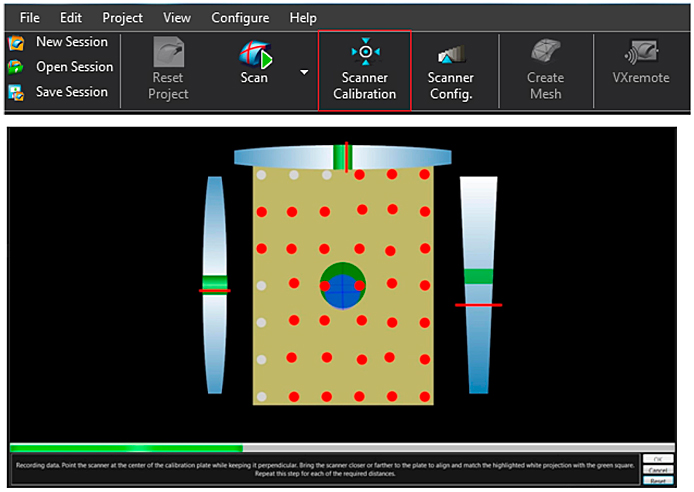Open the Edit menu
Image resolution: width=694 pixels, height=492 pixels.
tap(71, 18)
